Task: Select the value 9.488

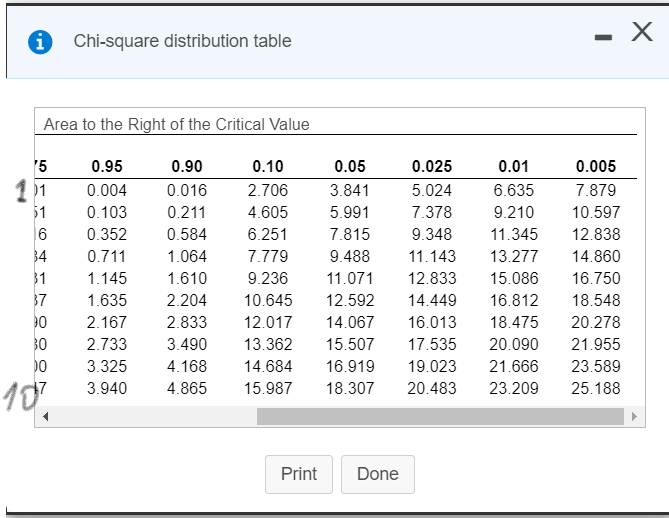Action: (350, 256)
